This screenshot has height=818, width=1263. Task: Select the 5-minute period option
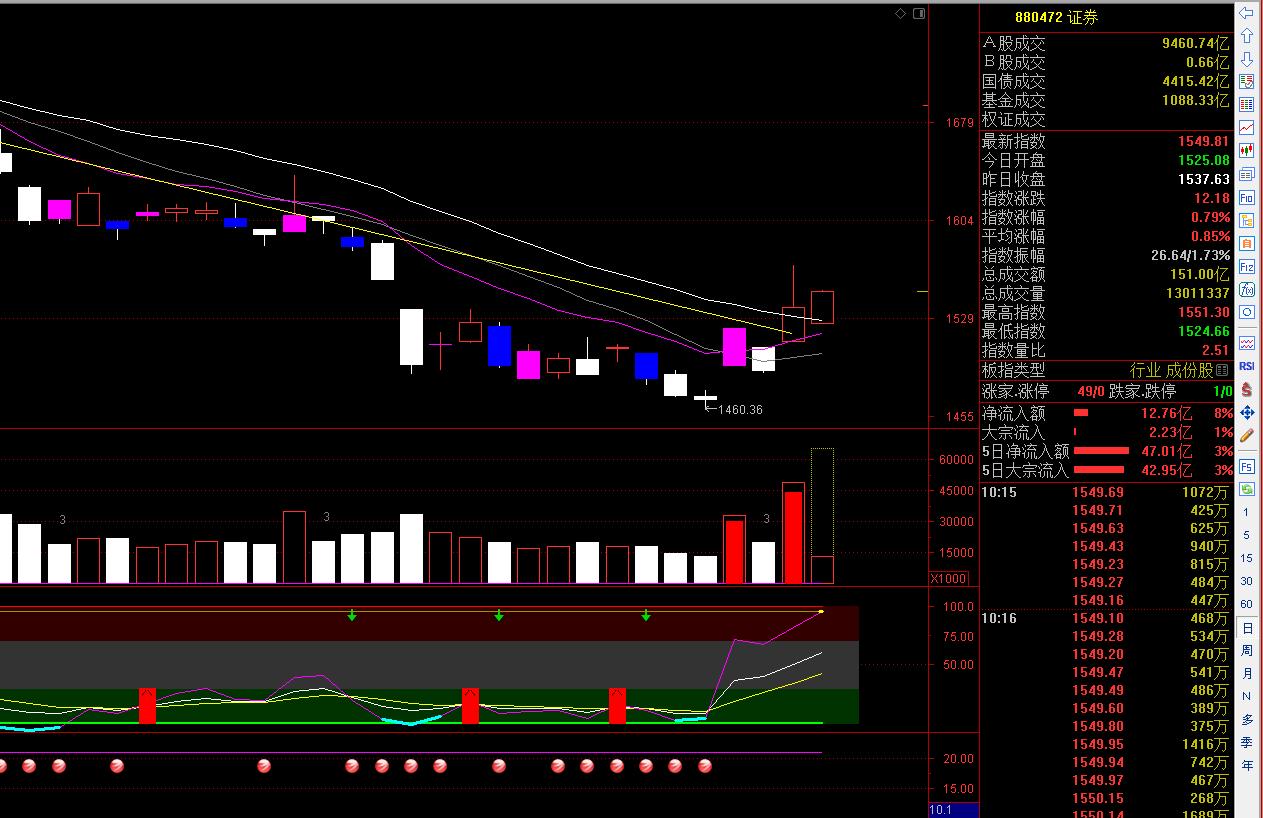click(x=1246, y=535)
